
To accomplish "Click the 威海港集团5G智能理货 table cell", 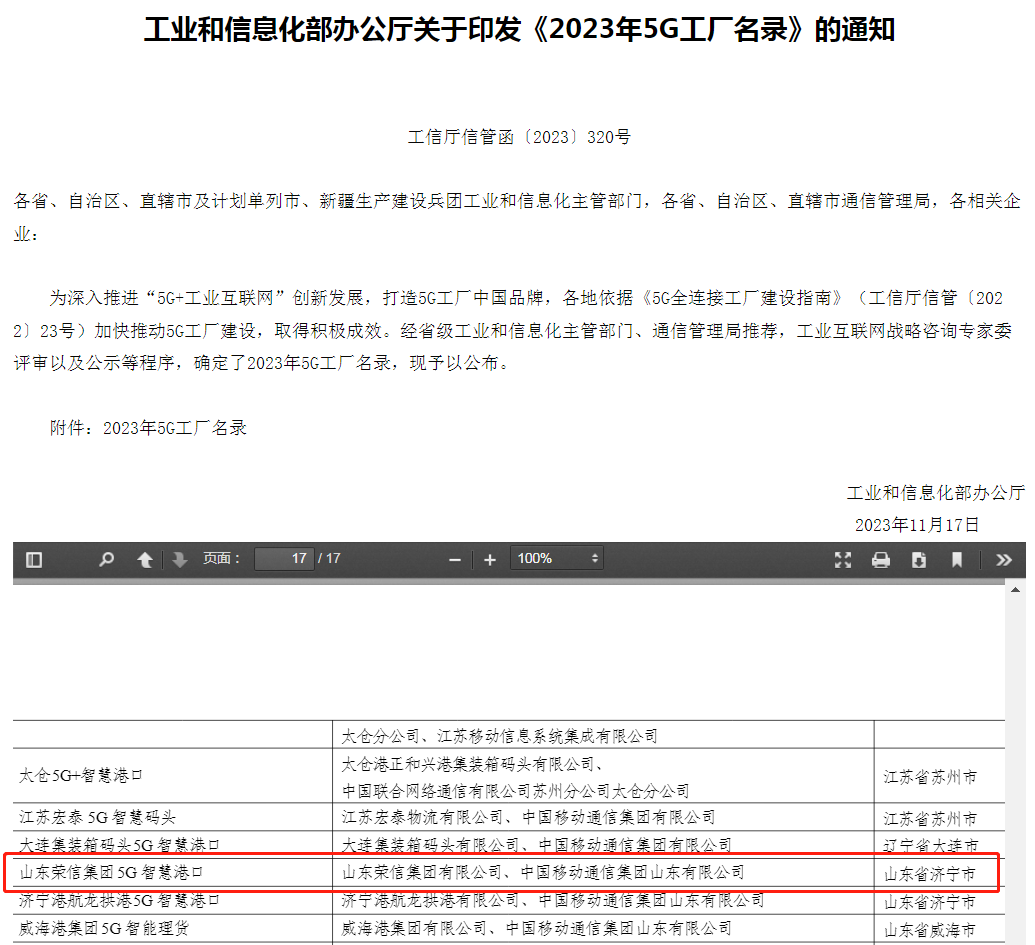I will pyautogui.click(x=104, y=929).
